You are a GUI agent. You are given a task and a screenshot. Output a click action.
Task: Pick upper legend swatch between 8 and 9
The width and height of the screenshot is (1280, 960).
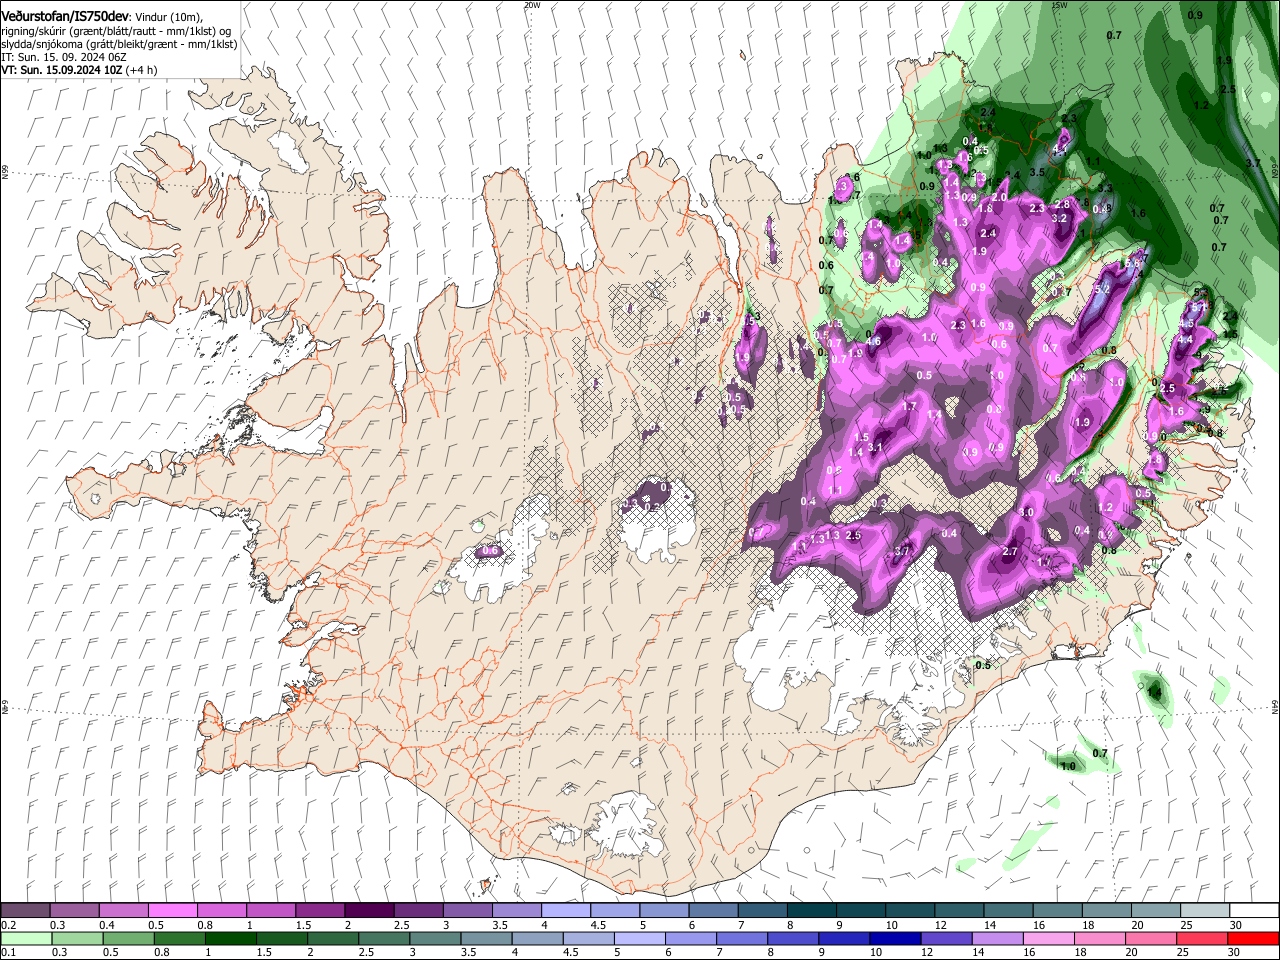tap(811, 910)
